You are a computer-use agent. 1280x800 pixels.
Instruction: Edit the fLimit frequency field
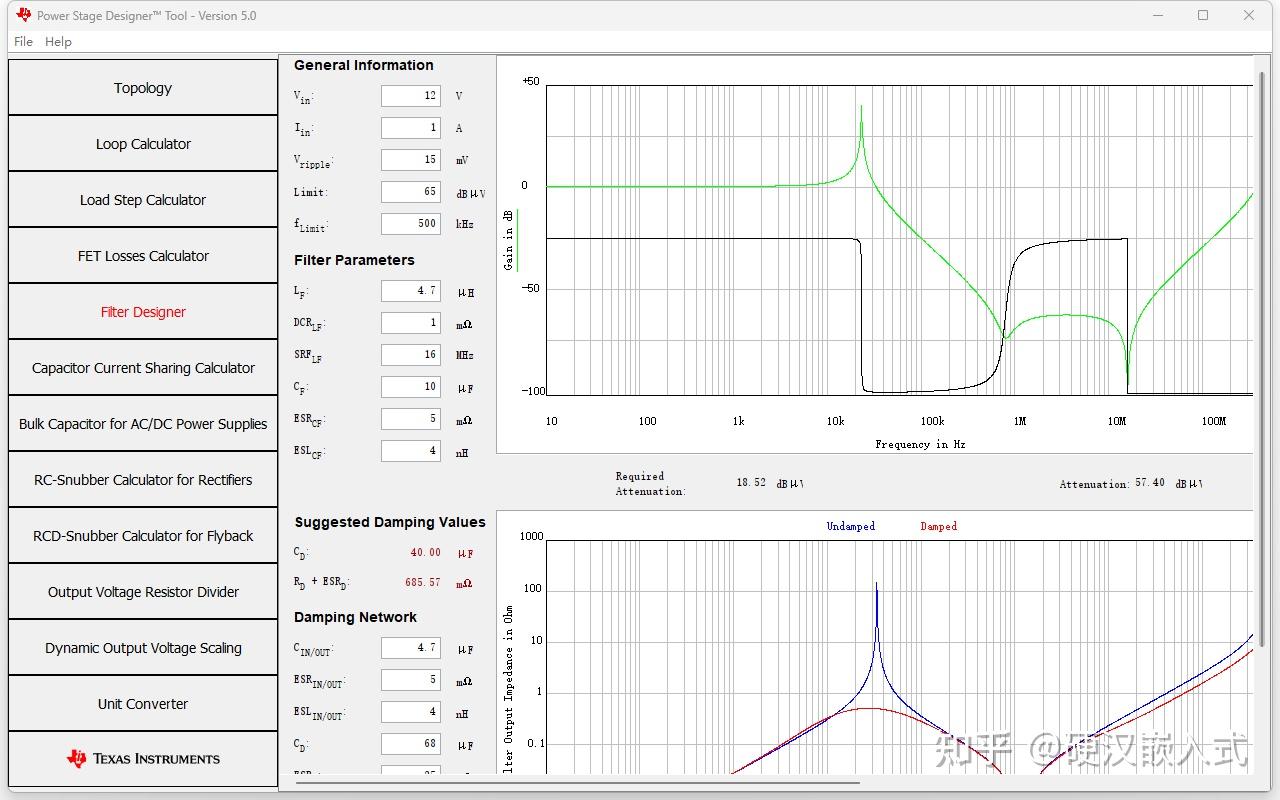point(411,224)
